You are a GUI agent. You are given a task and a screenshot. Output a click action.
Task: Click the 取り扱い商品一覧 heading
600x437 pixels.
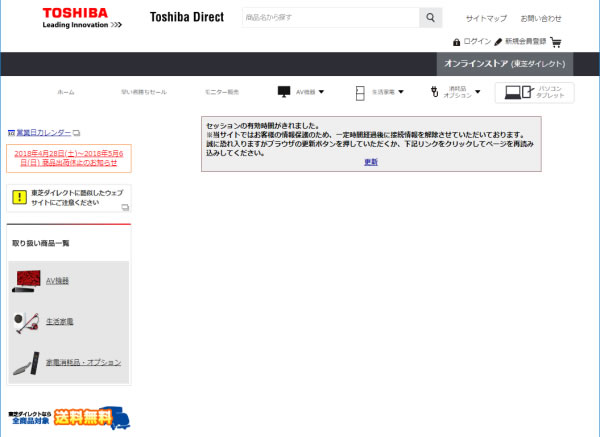pyautogui.click(x=41, y=243)
